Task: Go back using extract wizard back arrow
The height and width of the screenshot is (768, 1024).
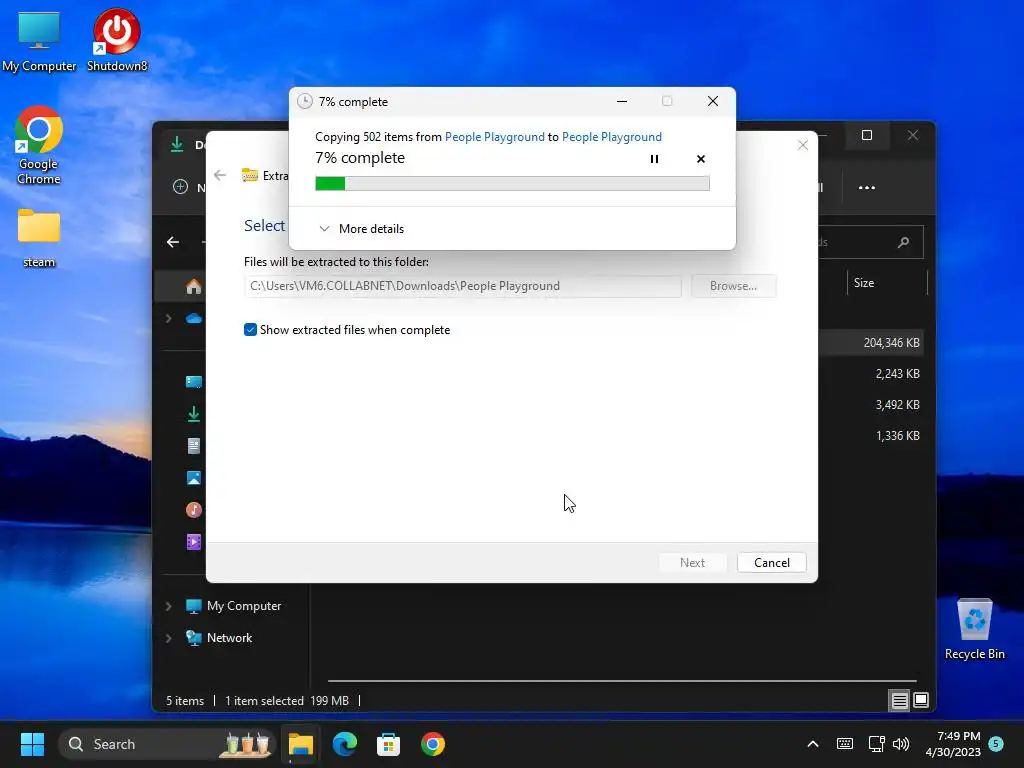Action: 220,175
